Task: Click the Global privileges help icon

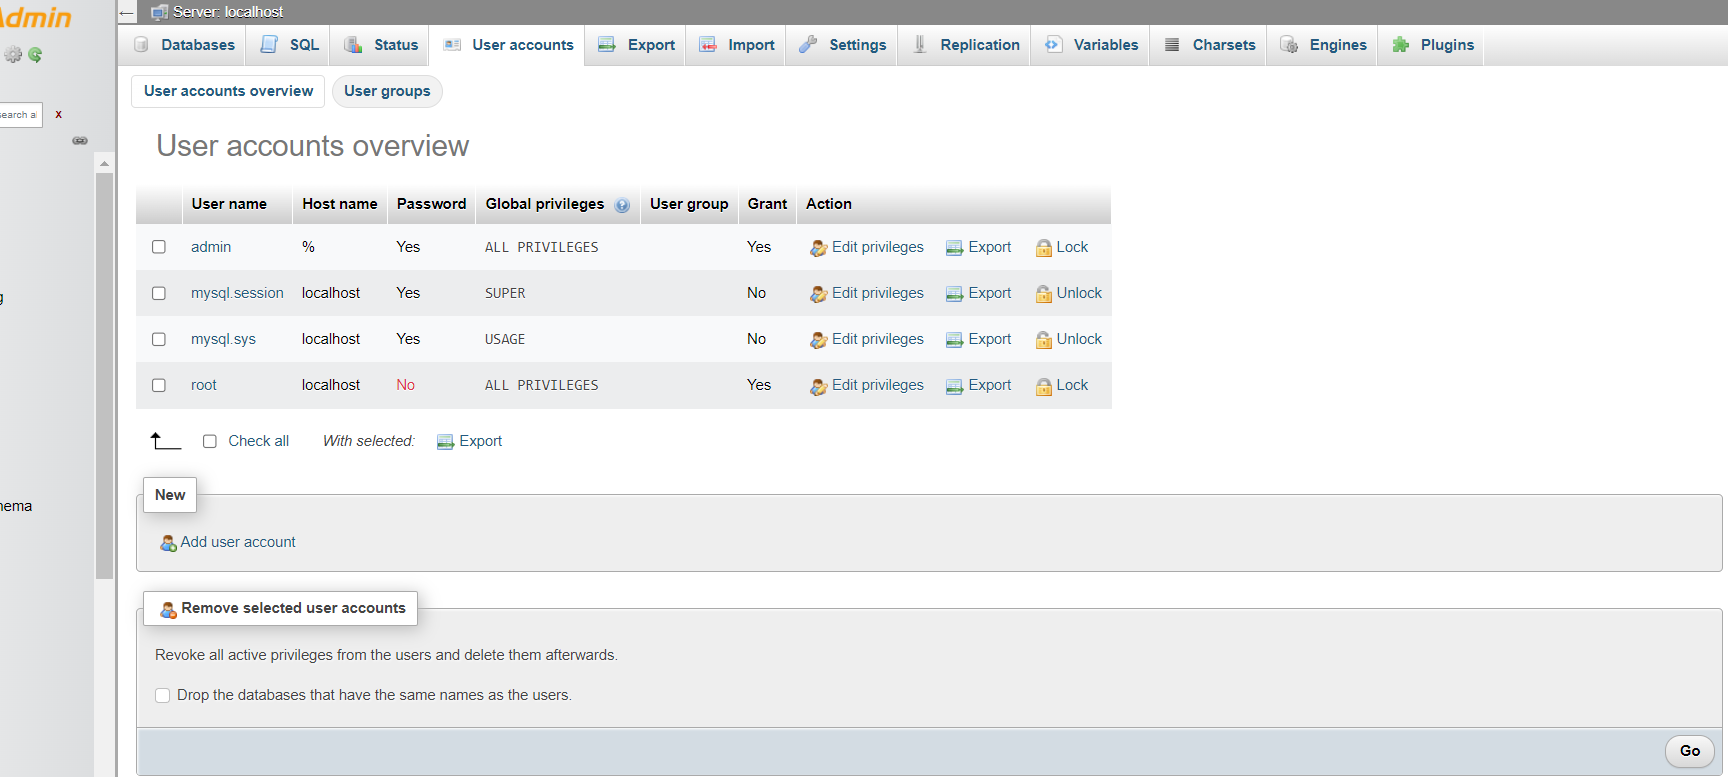Action: 622,205
